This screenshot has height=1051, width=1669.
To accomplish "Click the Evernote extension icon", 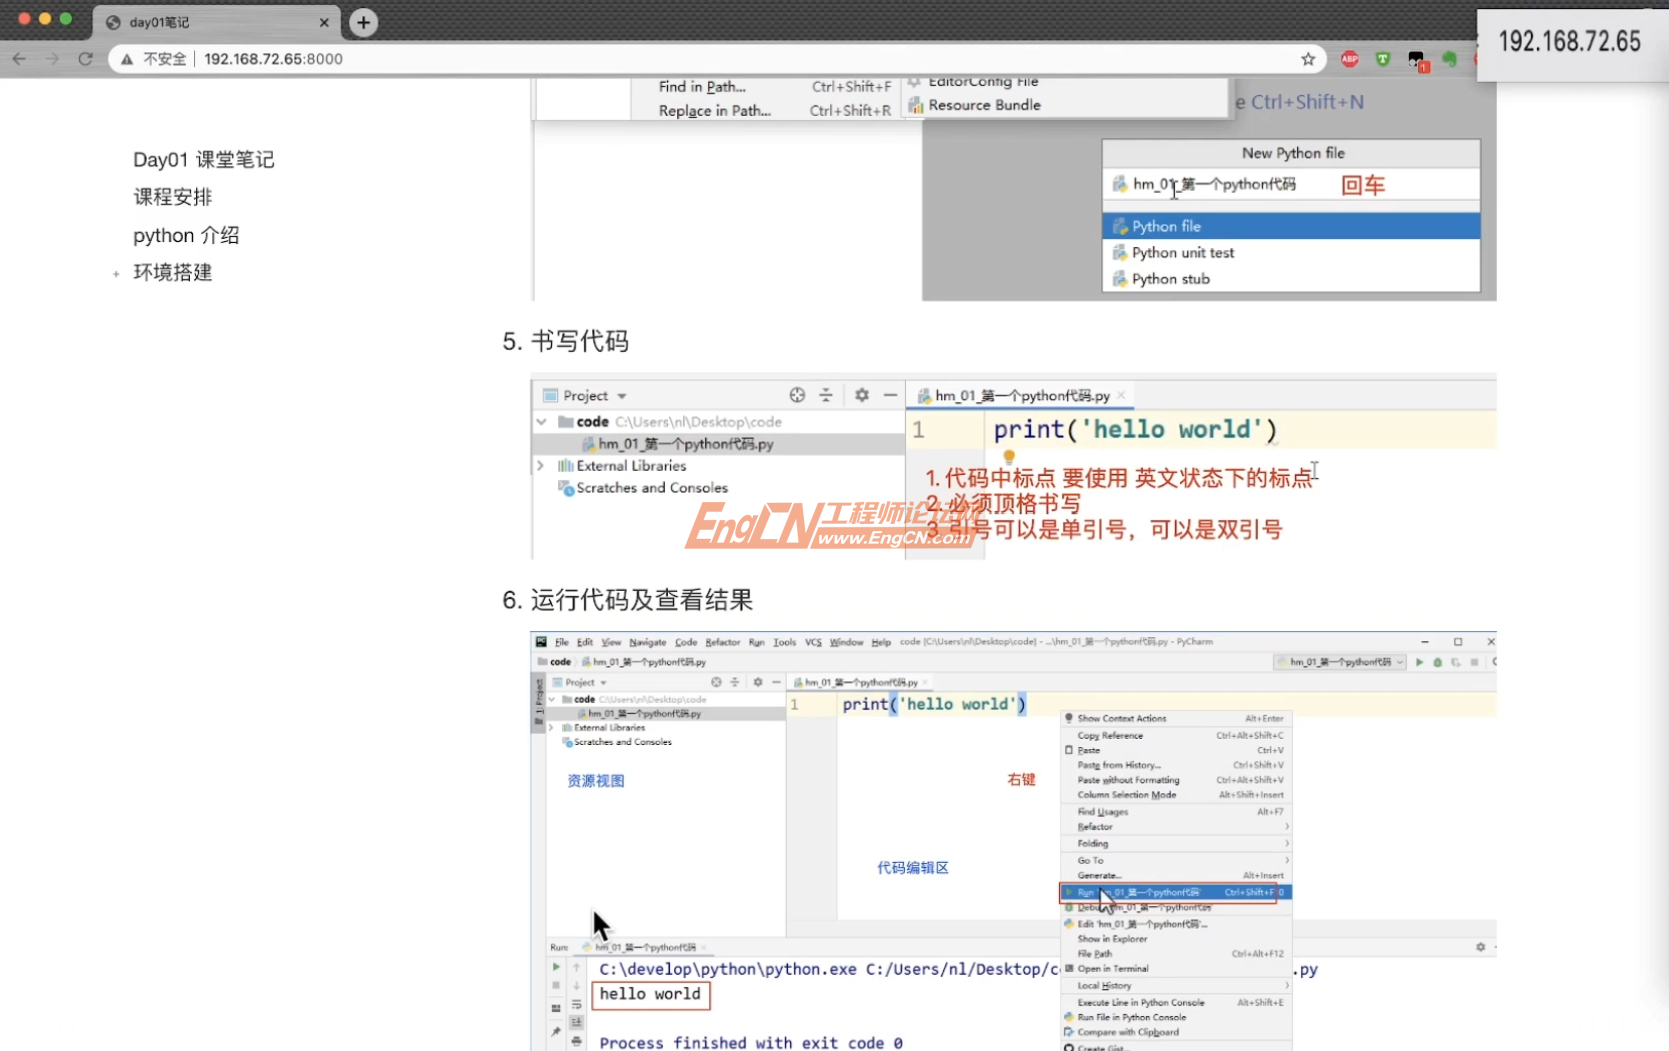I will point(1451,60).
